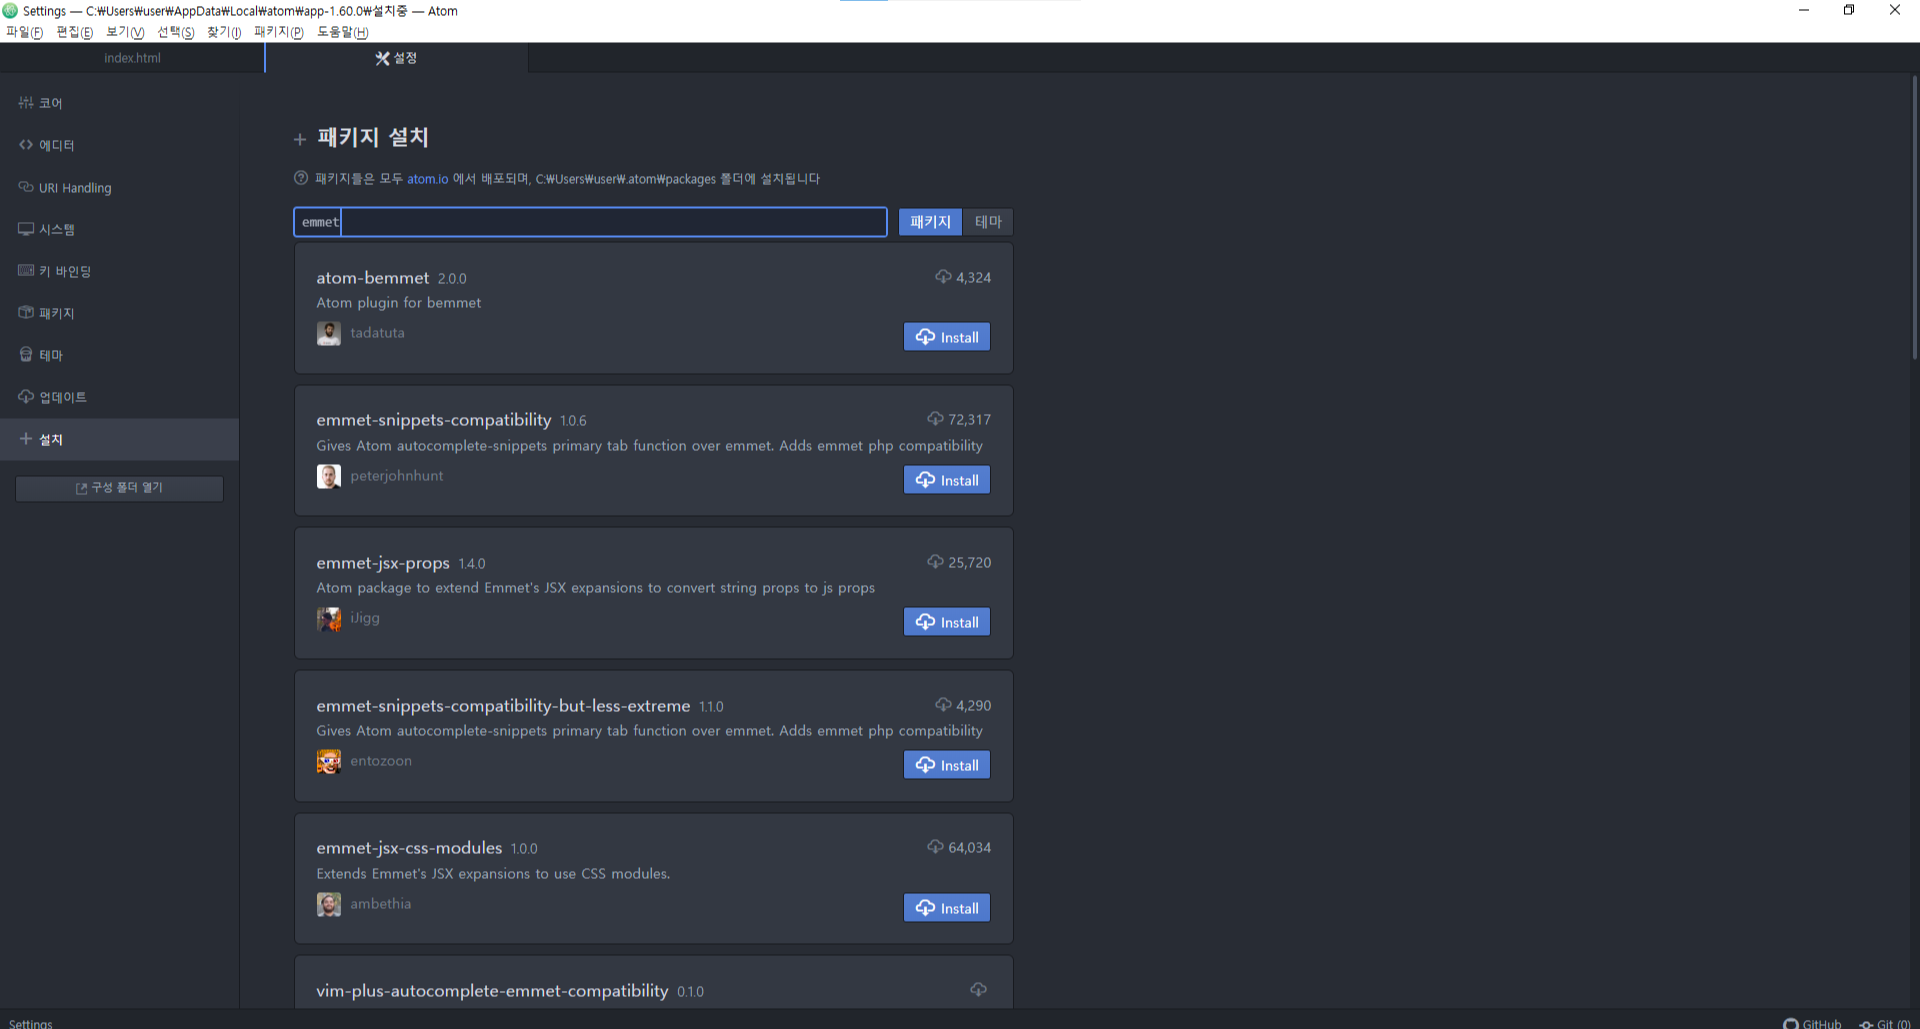Viewport: 1920px width, 1029px height.
Task: Click download icon beside 25,720
Action: coord(935,562)
